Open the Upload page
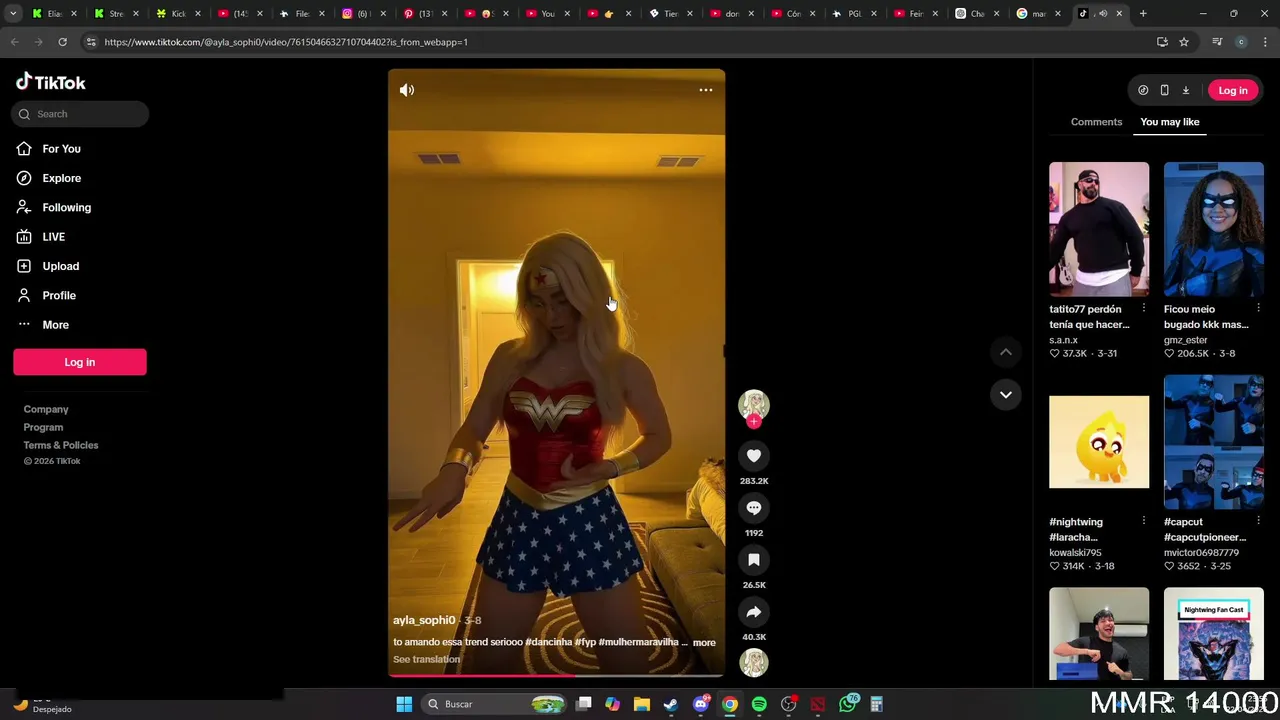1280x720 pixels. [x=60, y=266]
